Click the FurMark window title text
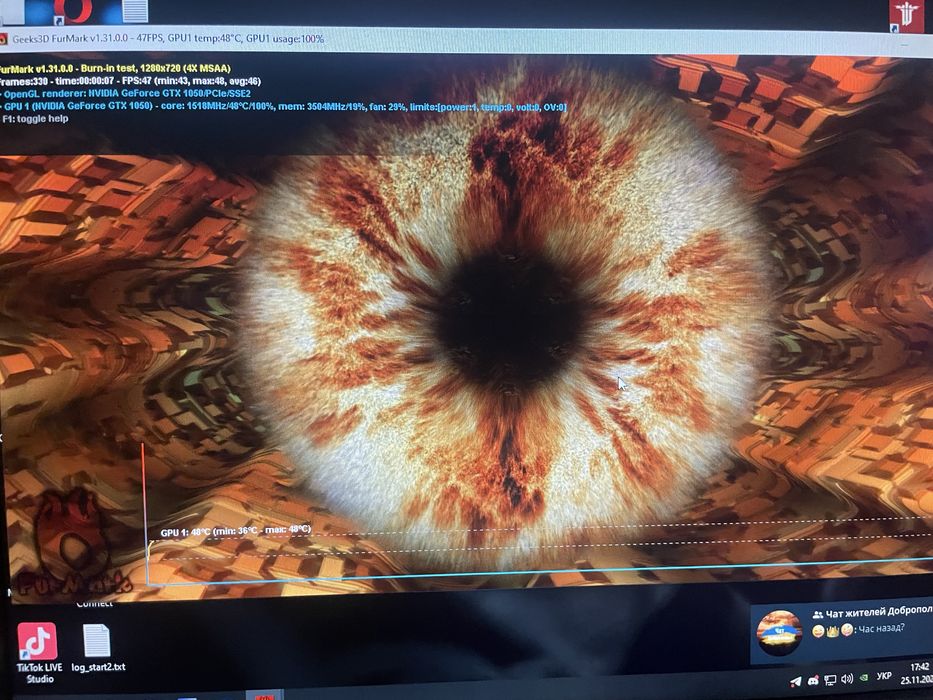The image size is (933, 700). [x=168, y=39]
